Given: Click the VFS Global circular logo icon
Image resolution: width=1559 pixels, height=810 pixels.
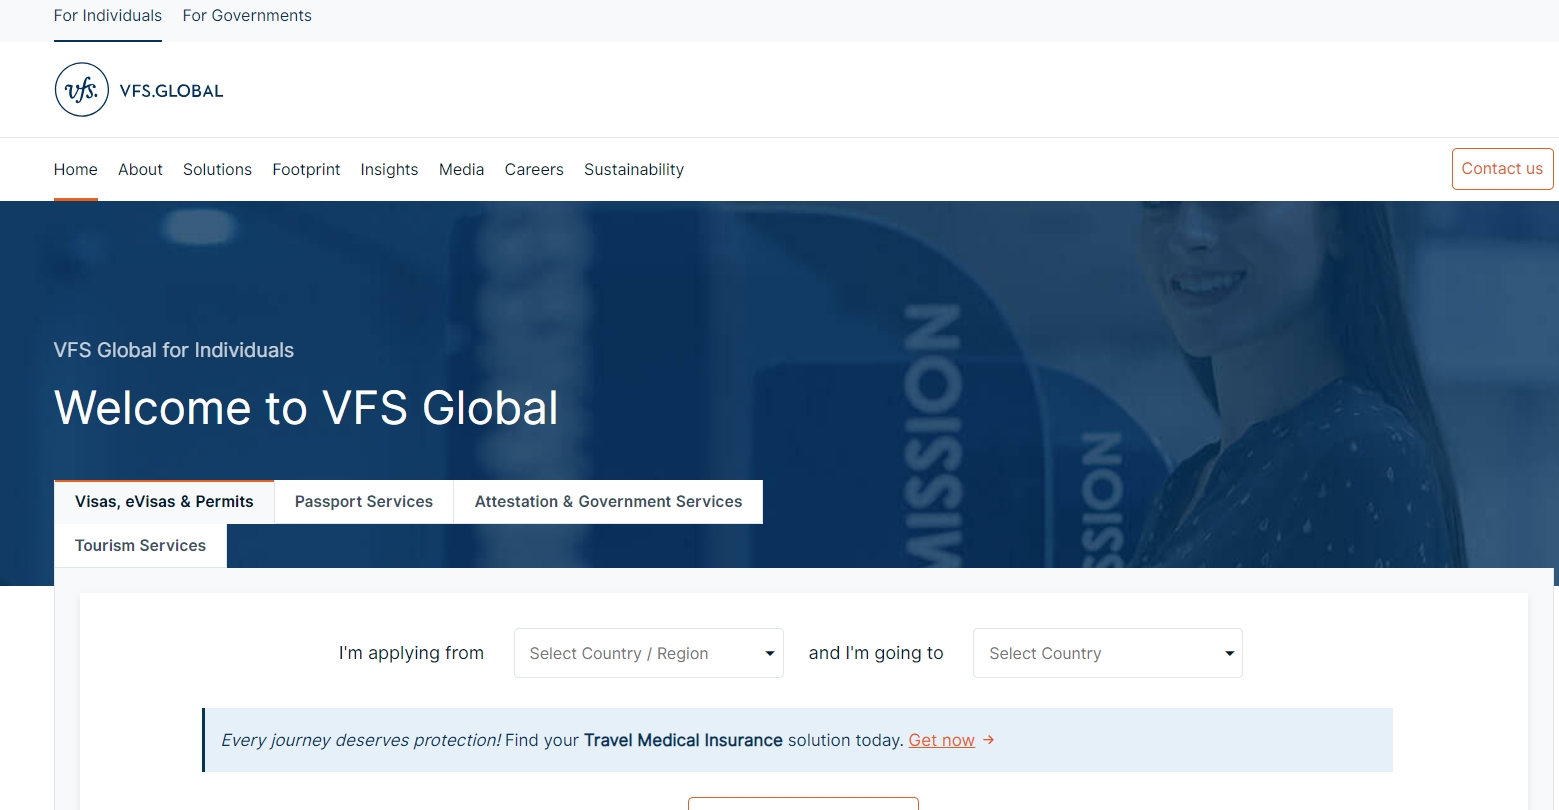Looking at the screenshot, I should [x=82, y=90].
